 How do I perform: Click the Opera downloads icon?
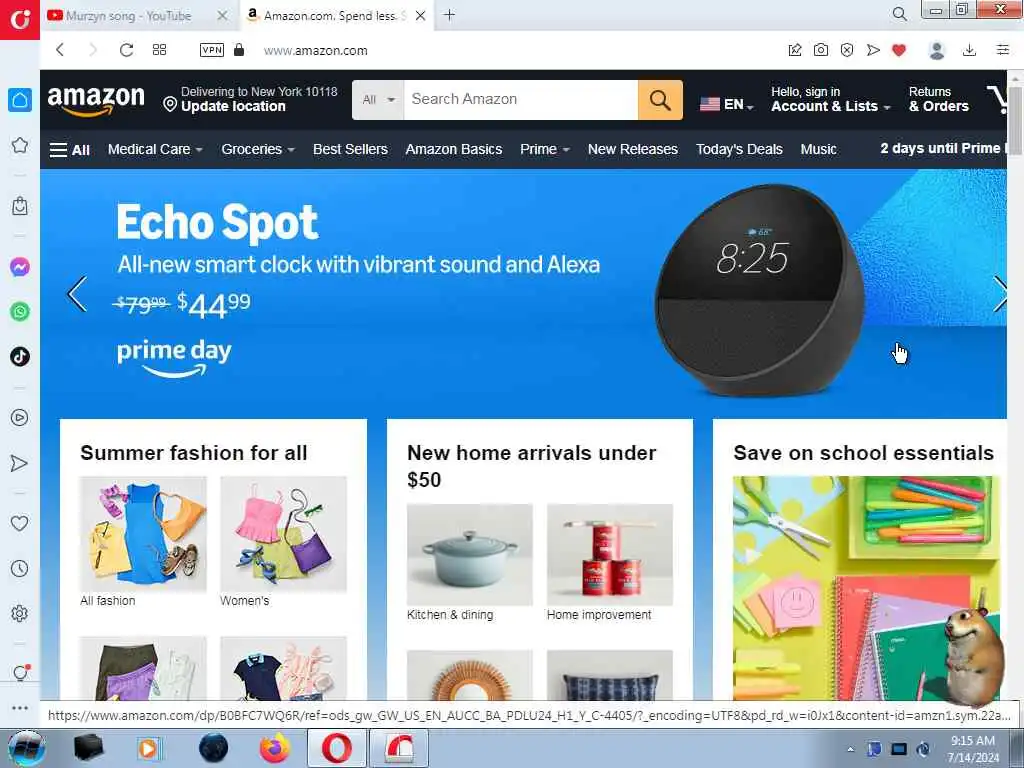point(969,50)
